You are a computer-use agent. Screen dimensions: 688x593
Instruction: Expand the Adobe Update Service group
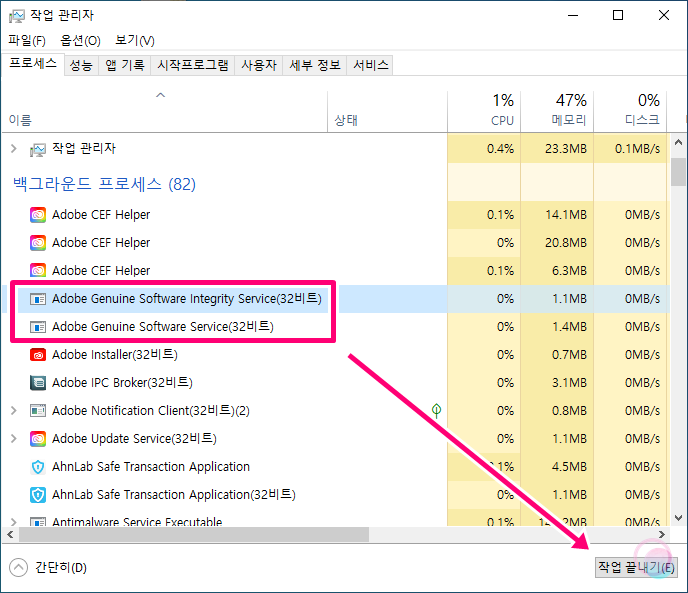[14, 438]
